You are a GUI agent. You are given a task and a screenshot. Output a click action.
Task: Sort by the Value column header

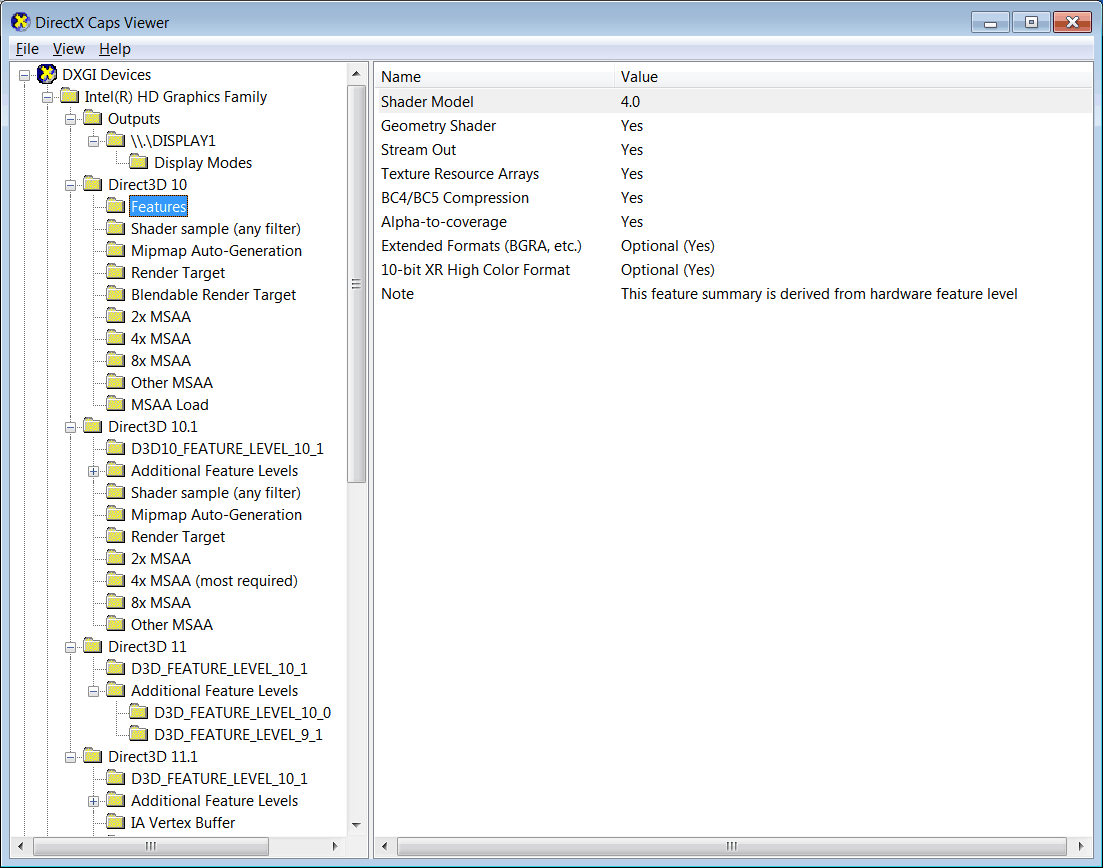pyautogui.click(x=853, y=76)
